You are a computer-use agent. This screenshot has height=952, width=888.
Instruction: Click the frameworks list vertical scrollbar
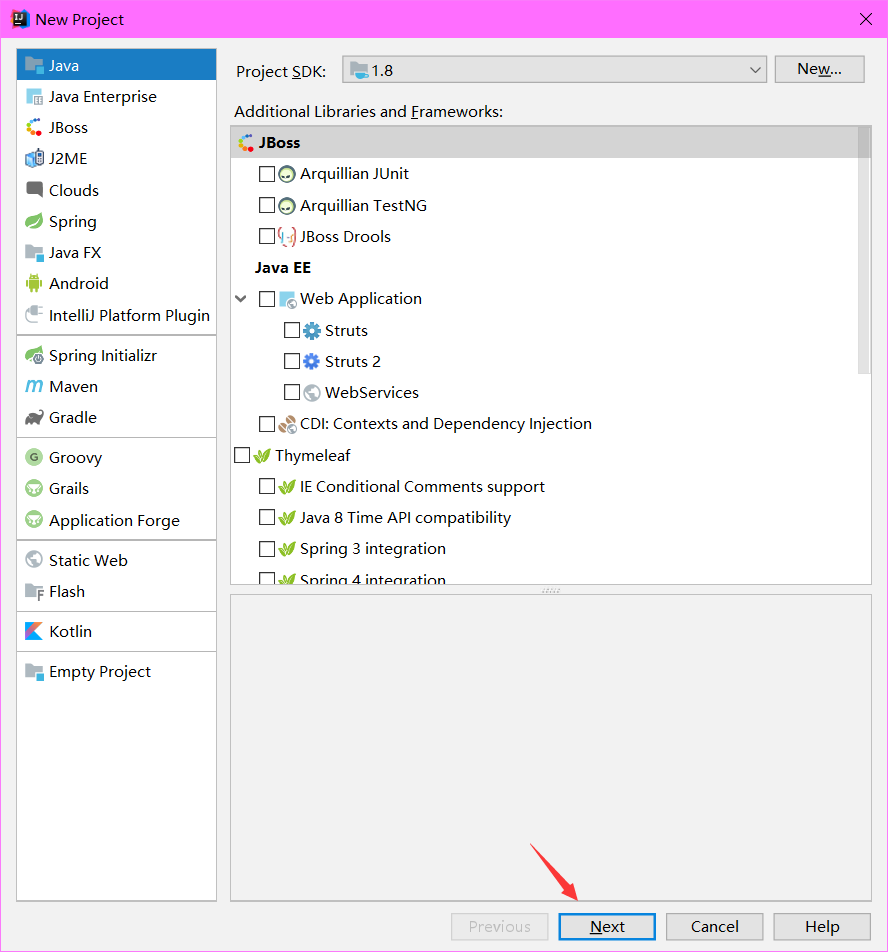tap(864, 250)
